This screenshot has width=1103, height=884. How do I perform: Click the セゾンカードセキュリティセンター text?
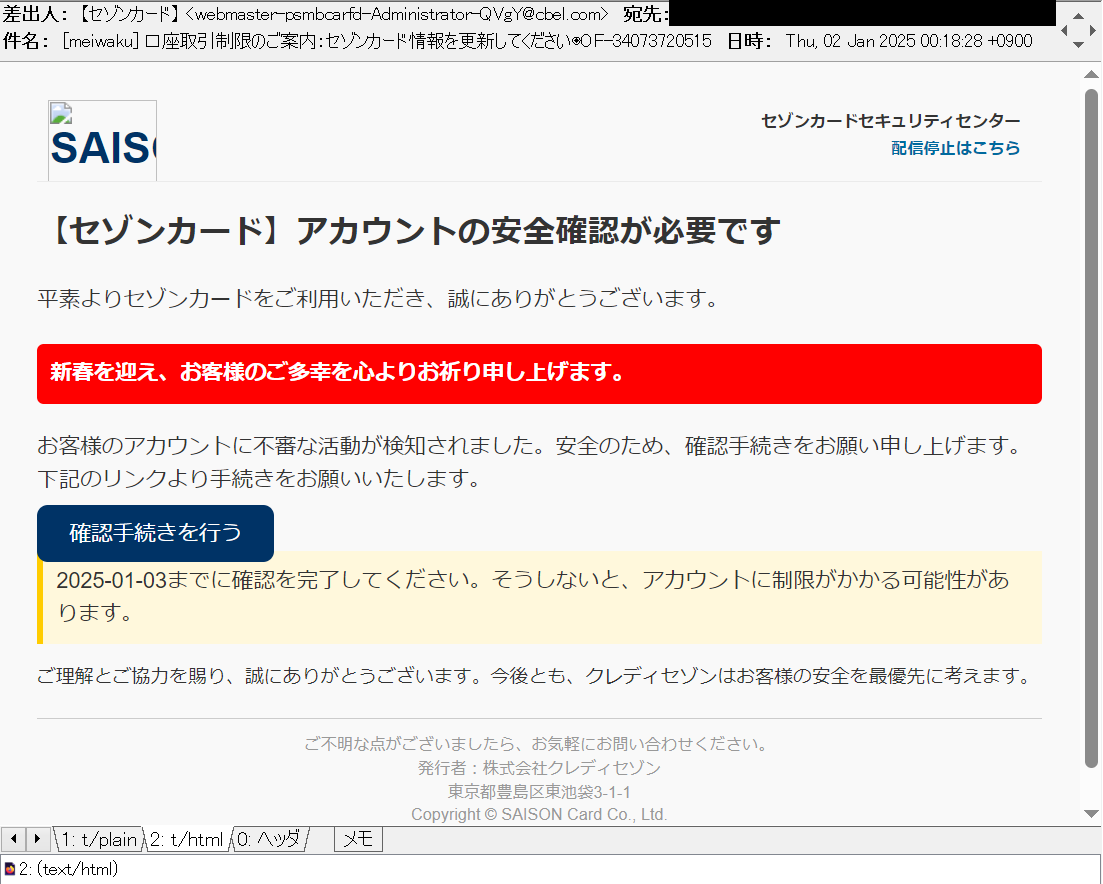[891, 121]
